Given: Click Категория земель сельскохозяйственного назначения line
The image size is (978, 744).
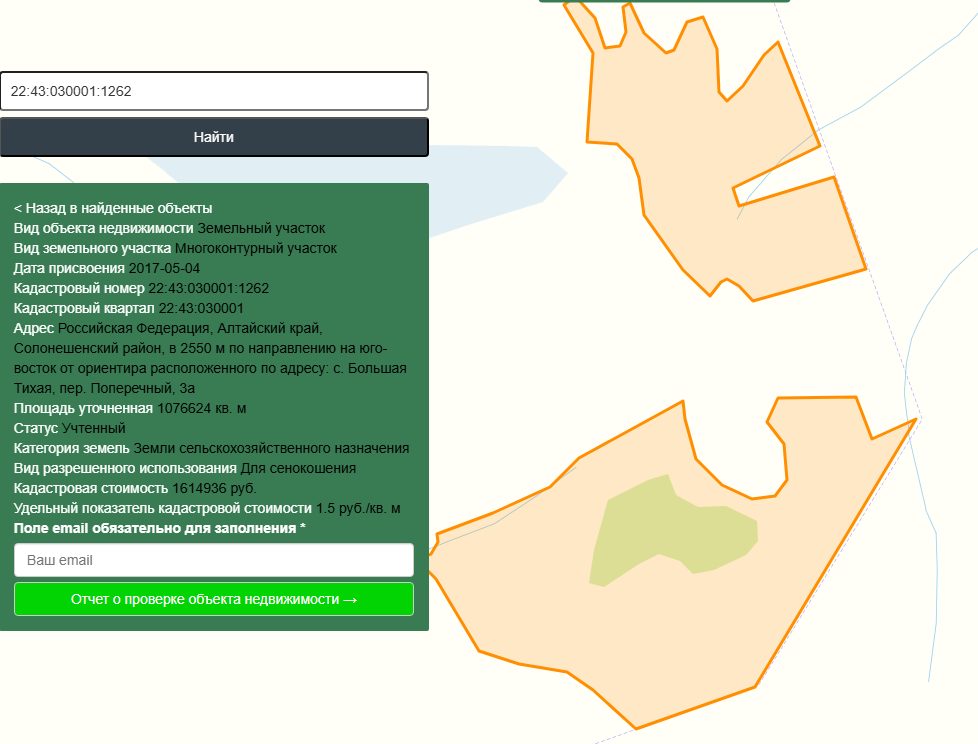Looking at the screenshot, I should [211, 448].
